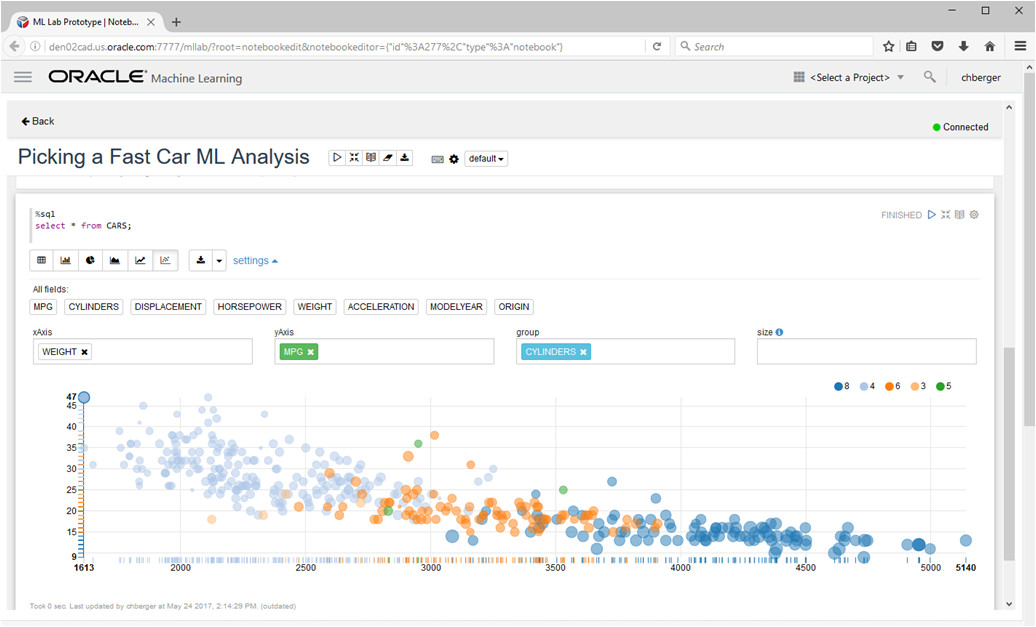Viewport: 1036px width, 627px height.
Task: Select the pie chart visualization
Action: click(90, 260)
